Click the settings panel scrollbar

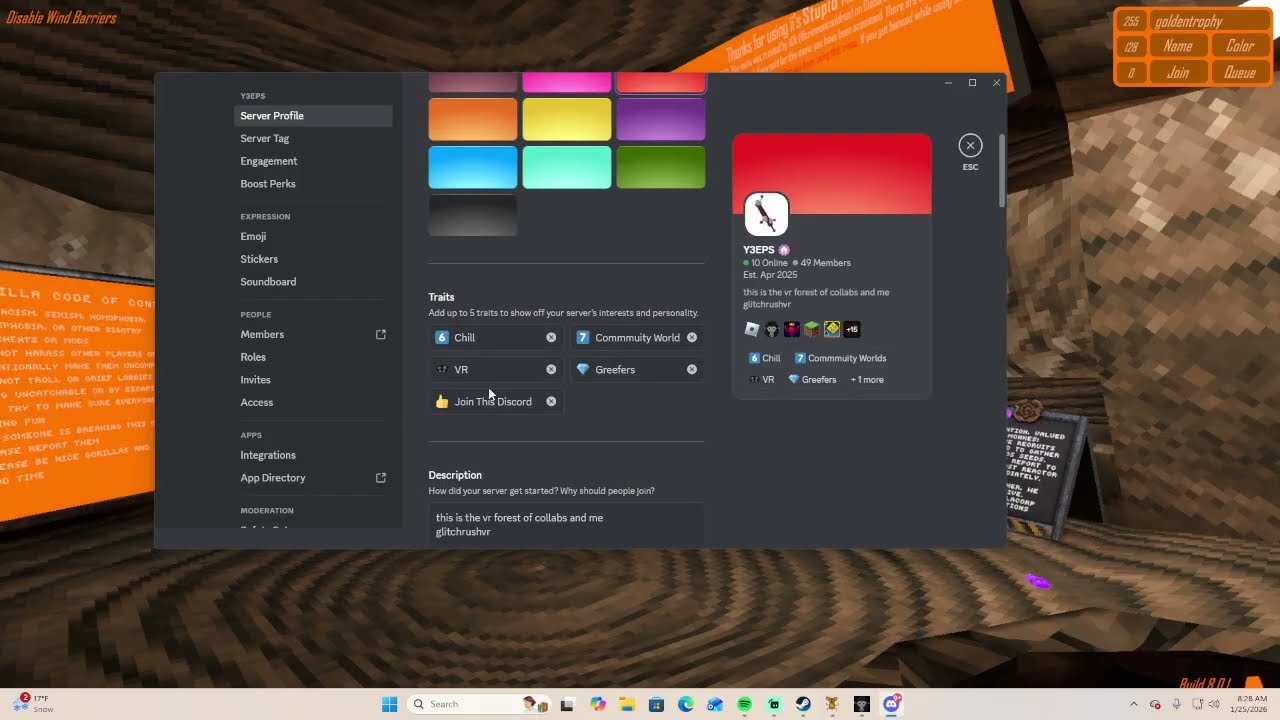coord(1002,170)
